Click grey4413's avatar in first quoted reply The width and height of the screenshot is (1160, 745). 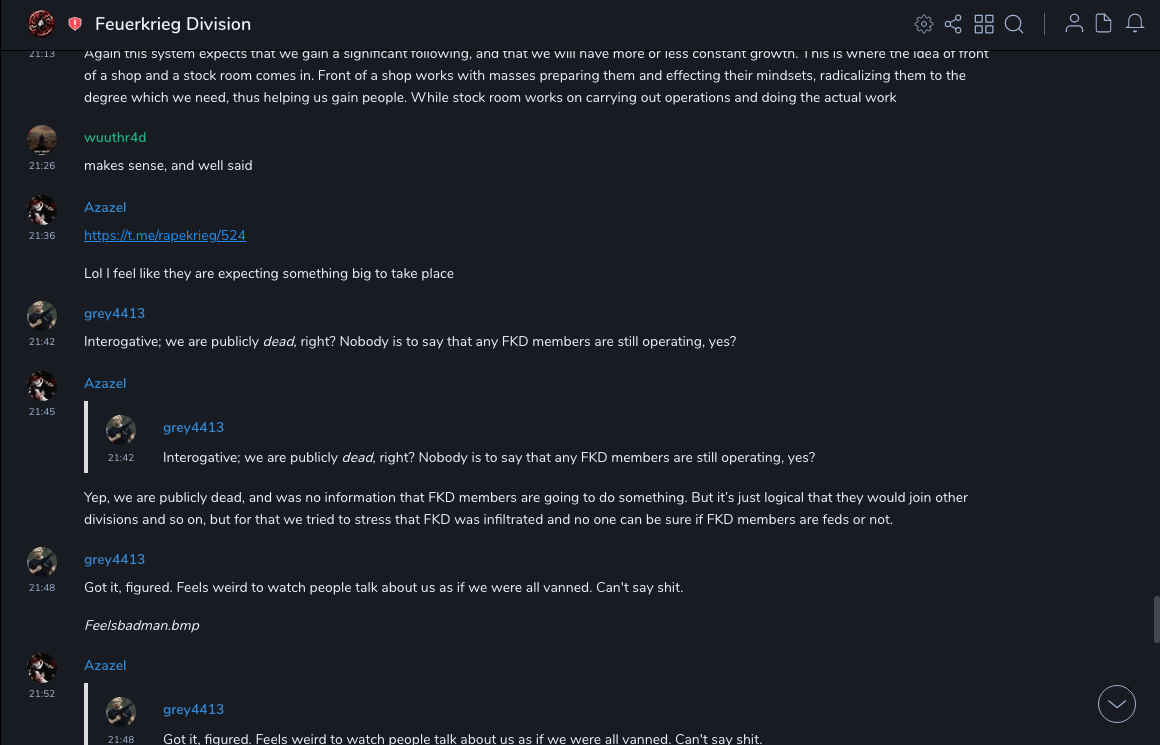[121, 430]
